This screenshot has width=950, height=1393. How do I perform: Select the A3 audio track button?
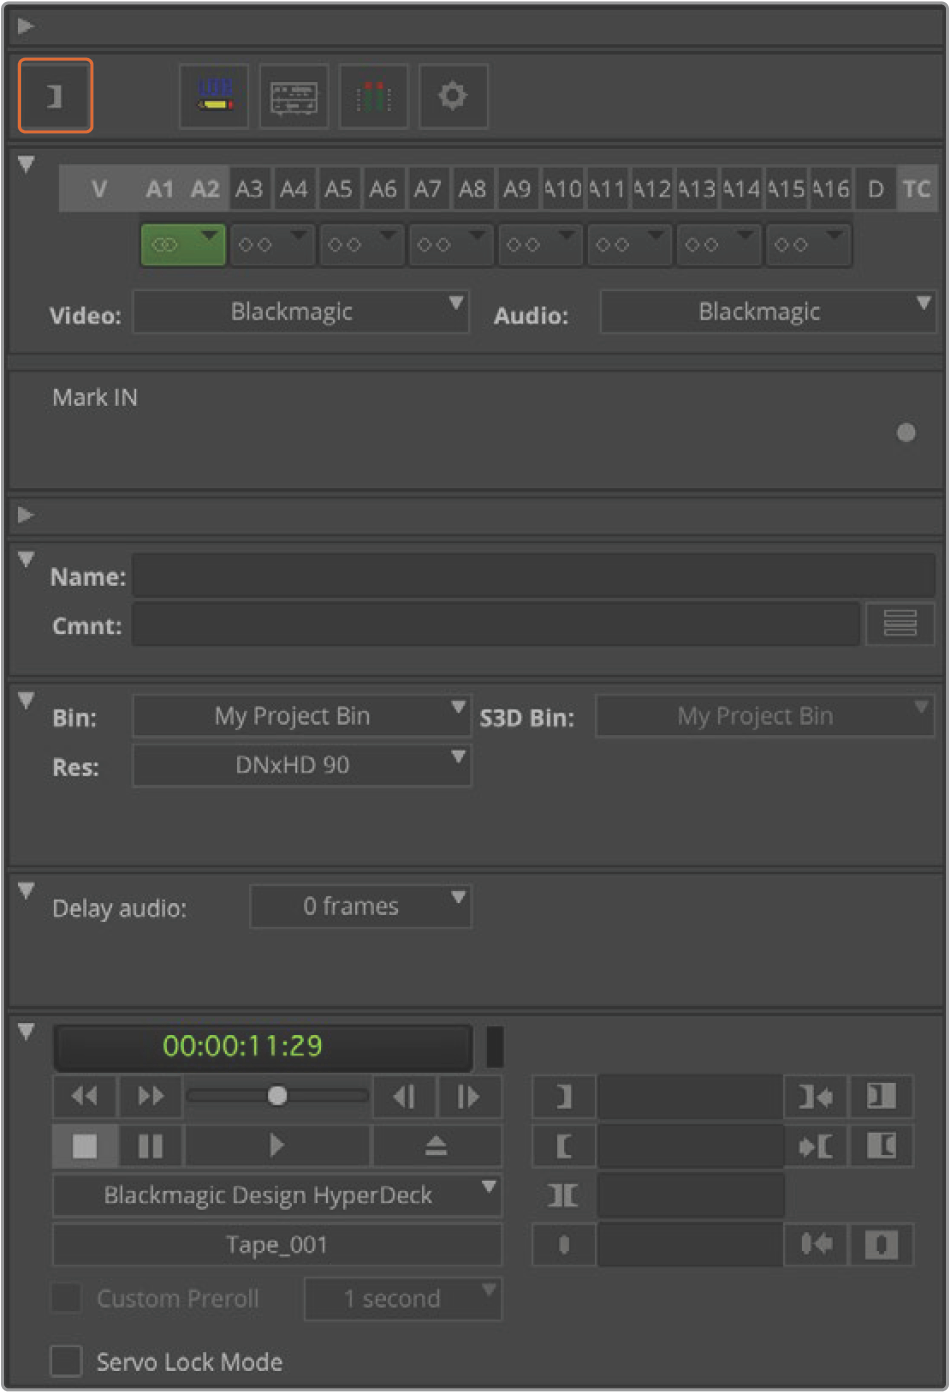(249, 189)
